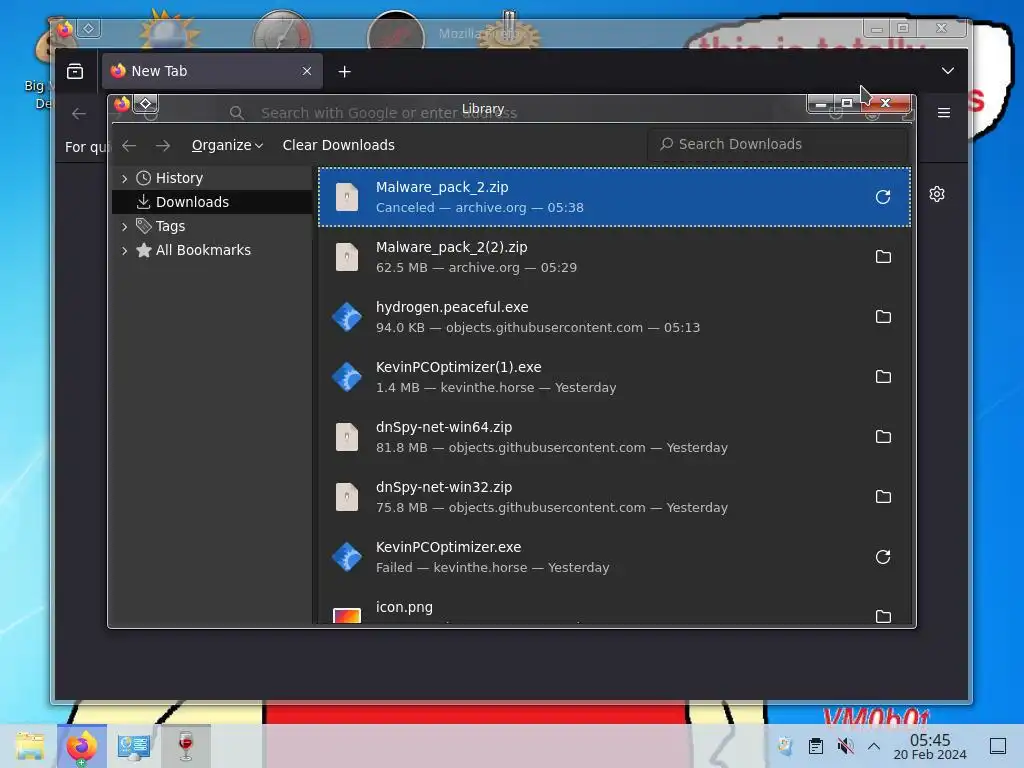
Task: Select the dnSpy-net-win64.zip entry
Action: pos(614,437)
